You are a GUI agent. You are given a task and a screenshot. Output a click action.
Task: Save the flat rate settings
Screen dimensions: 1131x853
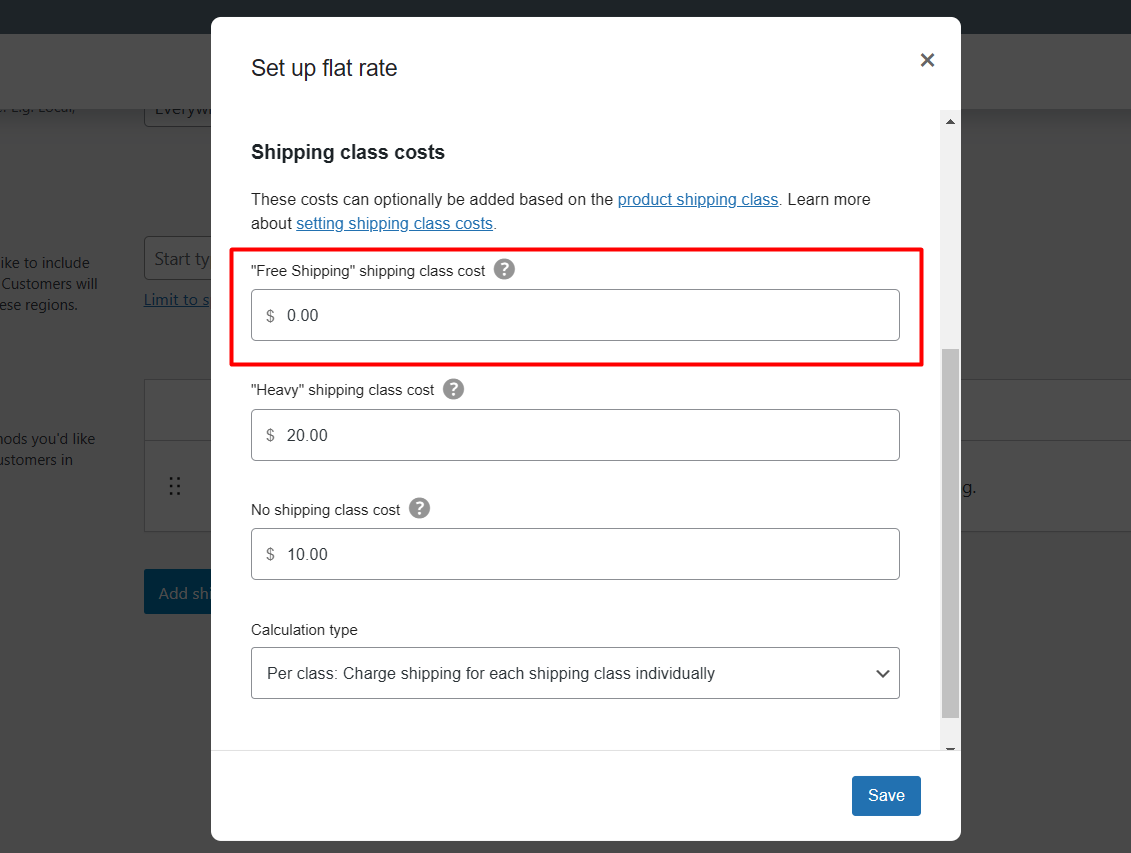click(x=886, y=796)
